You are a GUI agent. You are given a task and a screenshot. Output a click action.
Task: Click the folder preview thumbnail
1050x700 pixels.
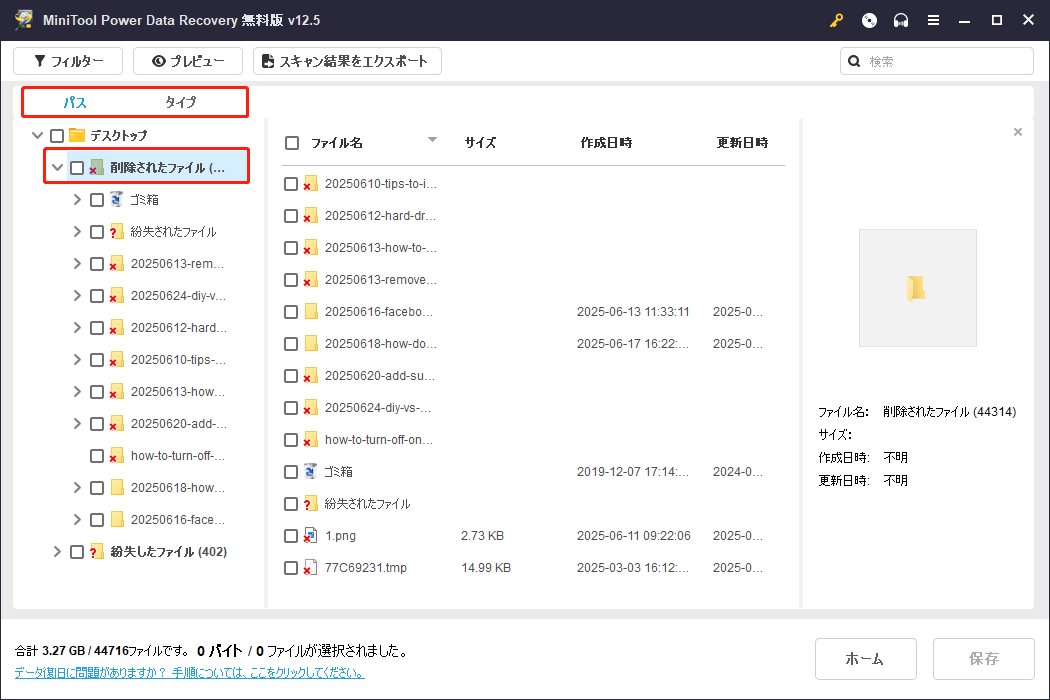917,288
